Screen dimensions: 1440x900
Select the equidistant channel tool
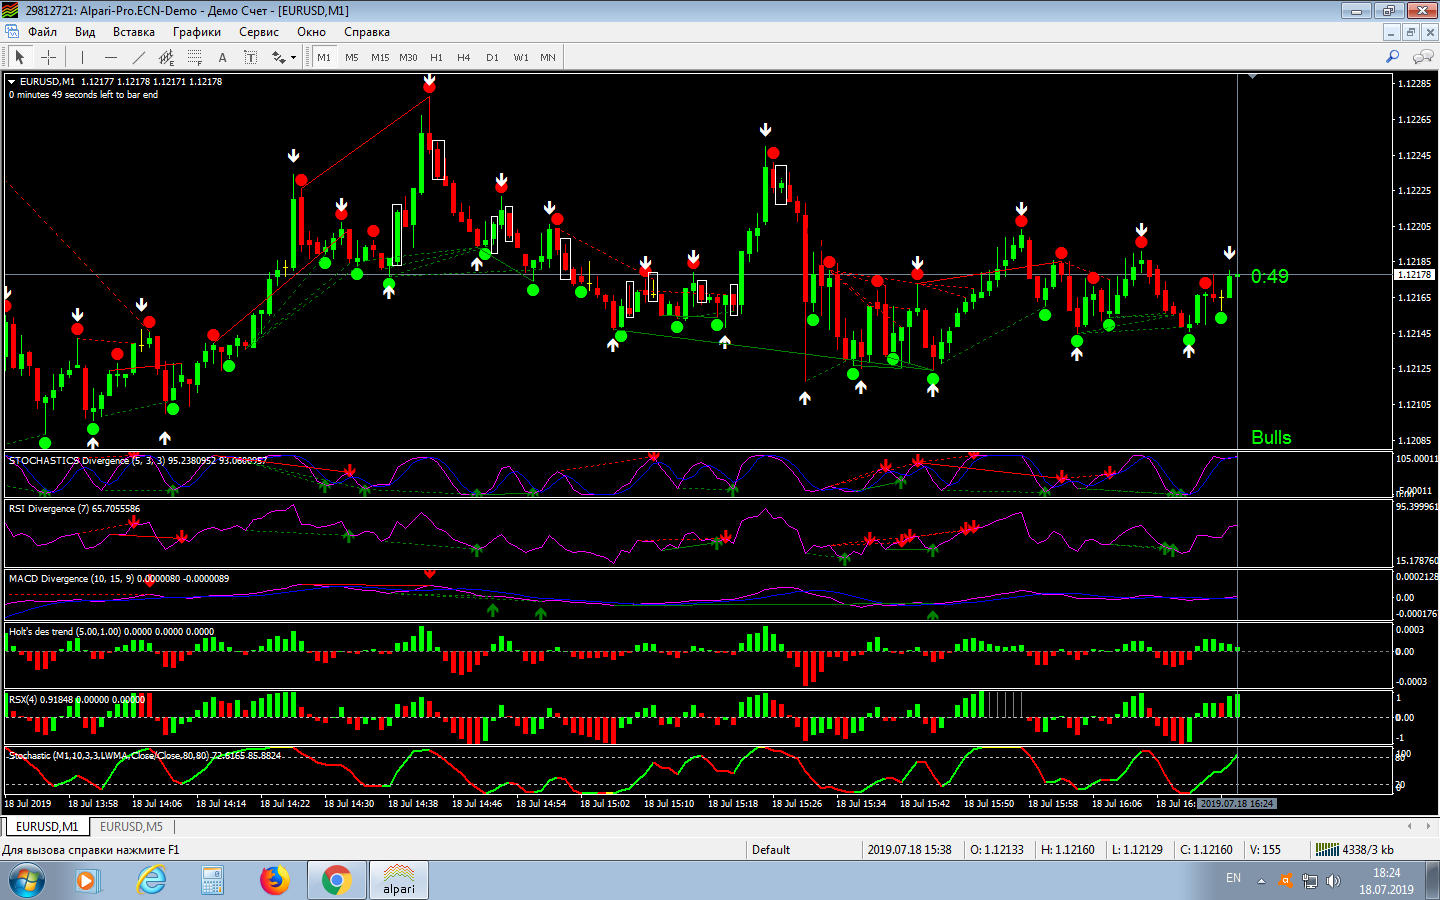167,57
